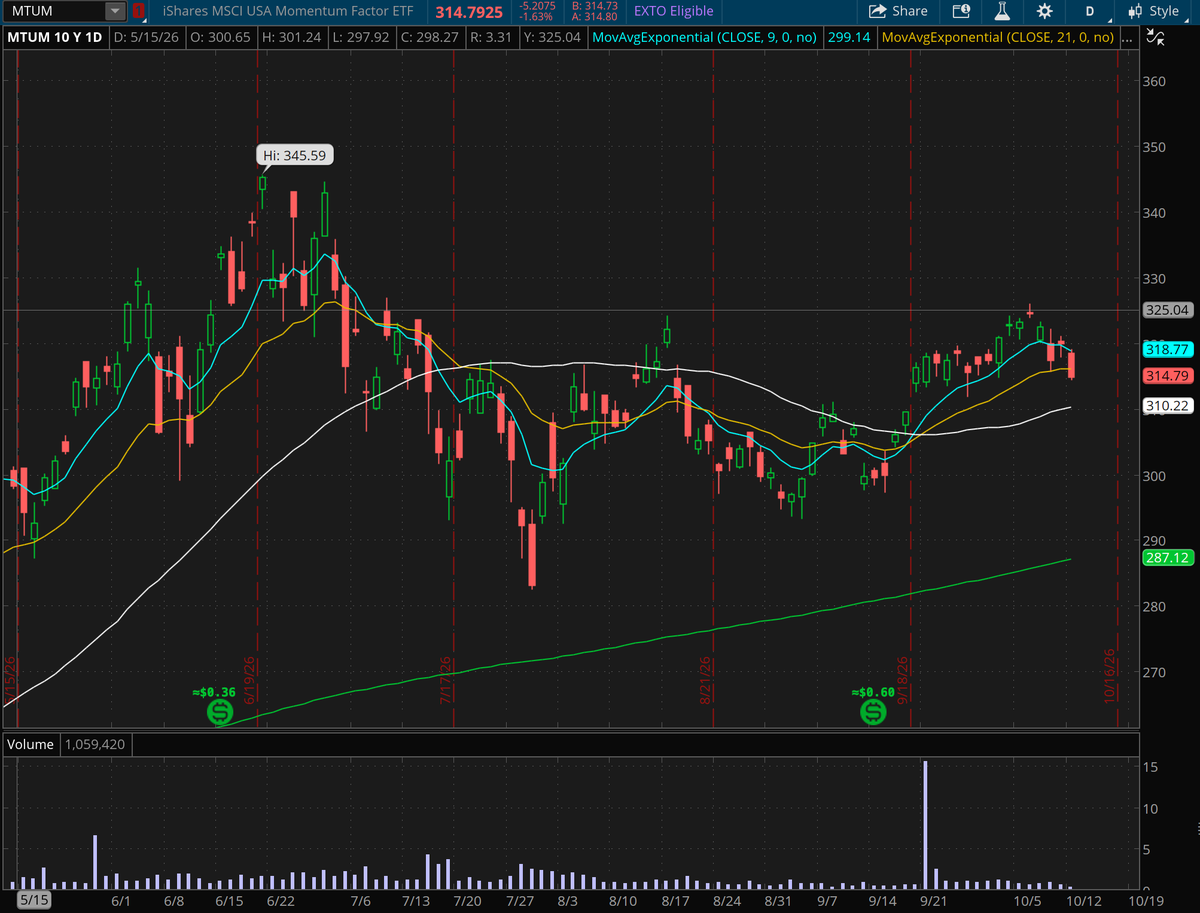The height and width of the screenshot is (913, 1200).
Task: Click the 8/21/26 expiration marker label
Action: pyautogui.click(x=705, y=680)
